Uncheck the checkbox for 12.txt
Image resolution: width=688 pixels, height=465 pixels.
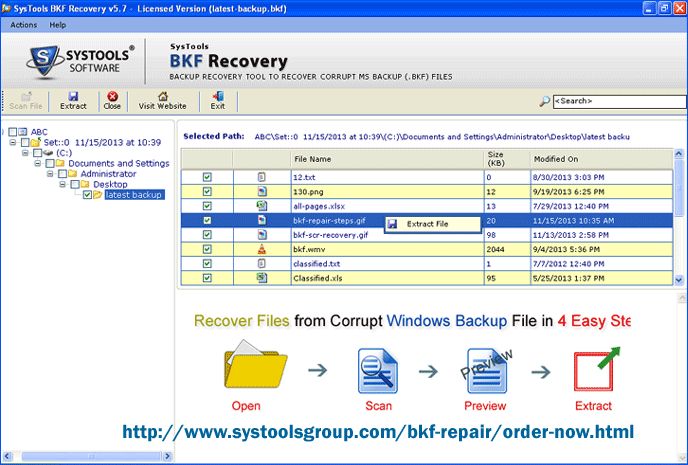tap(207, 177)
